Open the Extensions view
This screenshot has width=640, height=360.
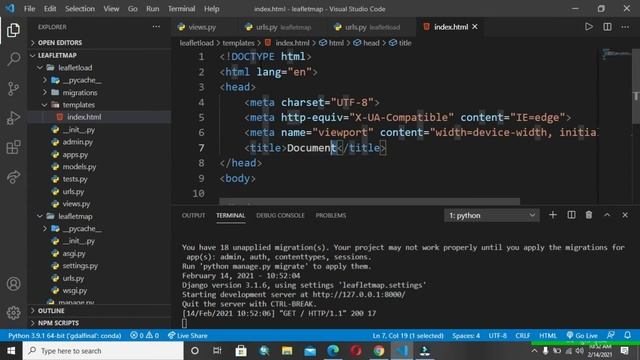[13, 147]
